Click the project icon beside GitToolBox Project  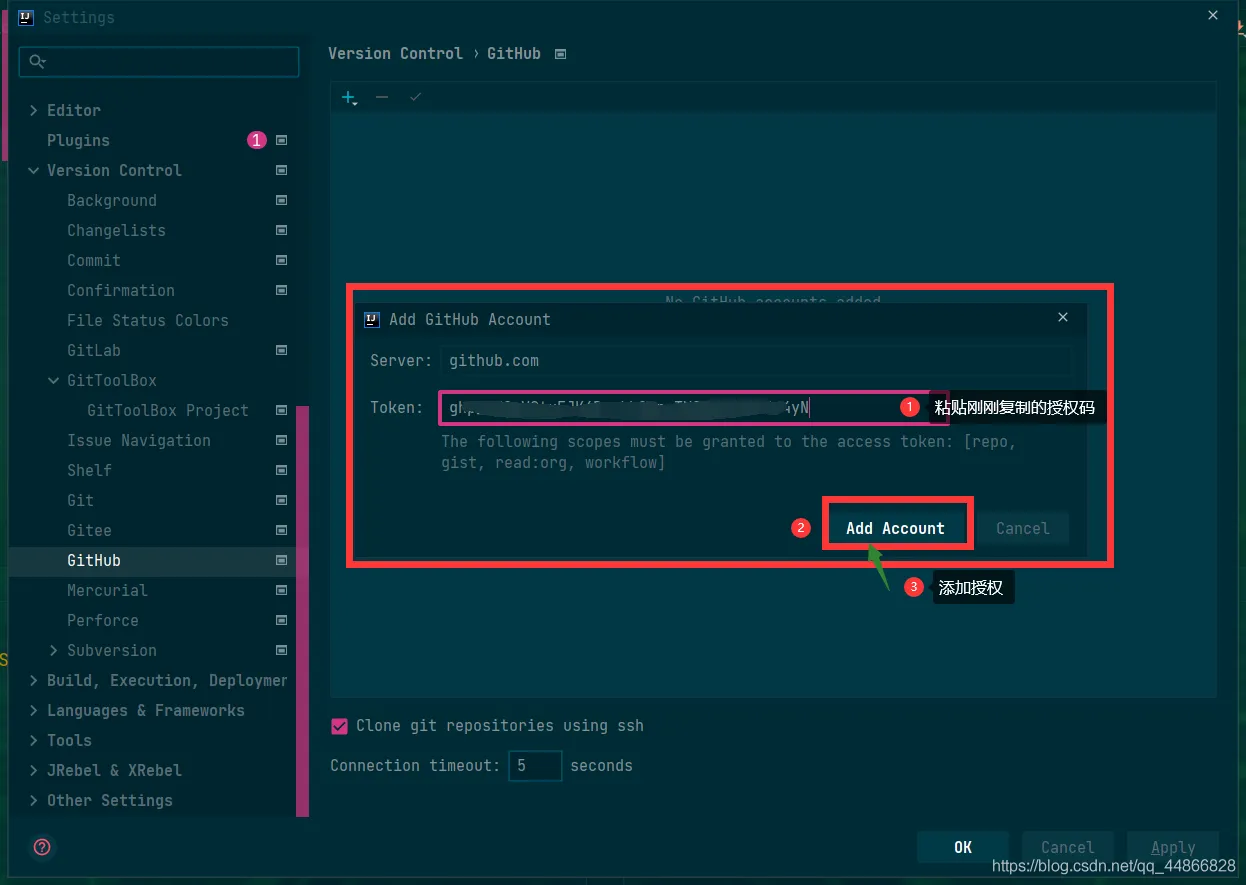[281, 410]
